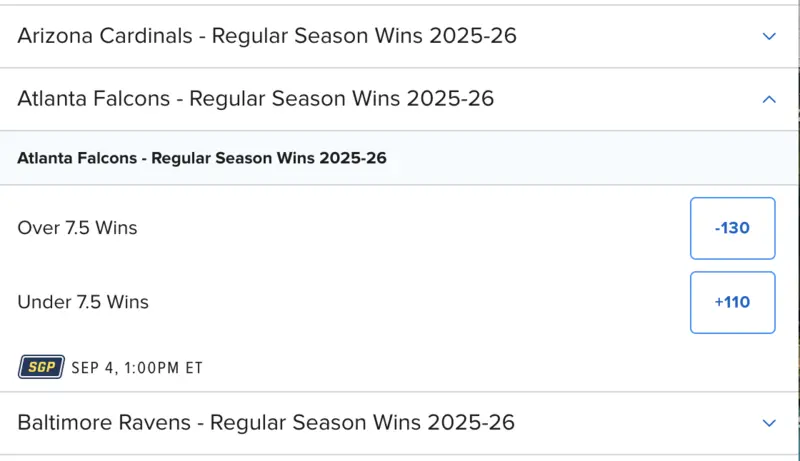The image size is (800, 461).
Task: Select the +110 odds button
Action: click(732, 302)
